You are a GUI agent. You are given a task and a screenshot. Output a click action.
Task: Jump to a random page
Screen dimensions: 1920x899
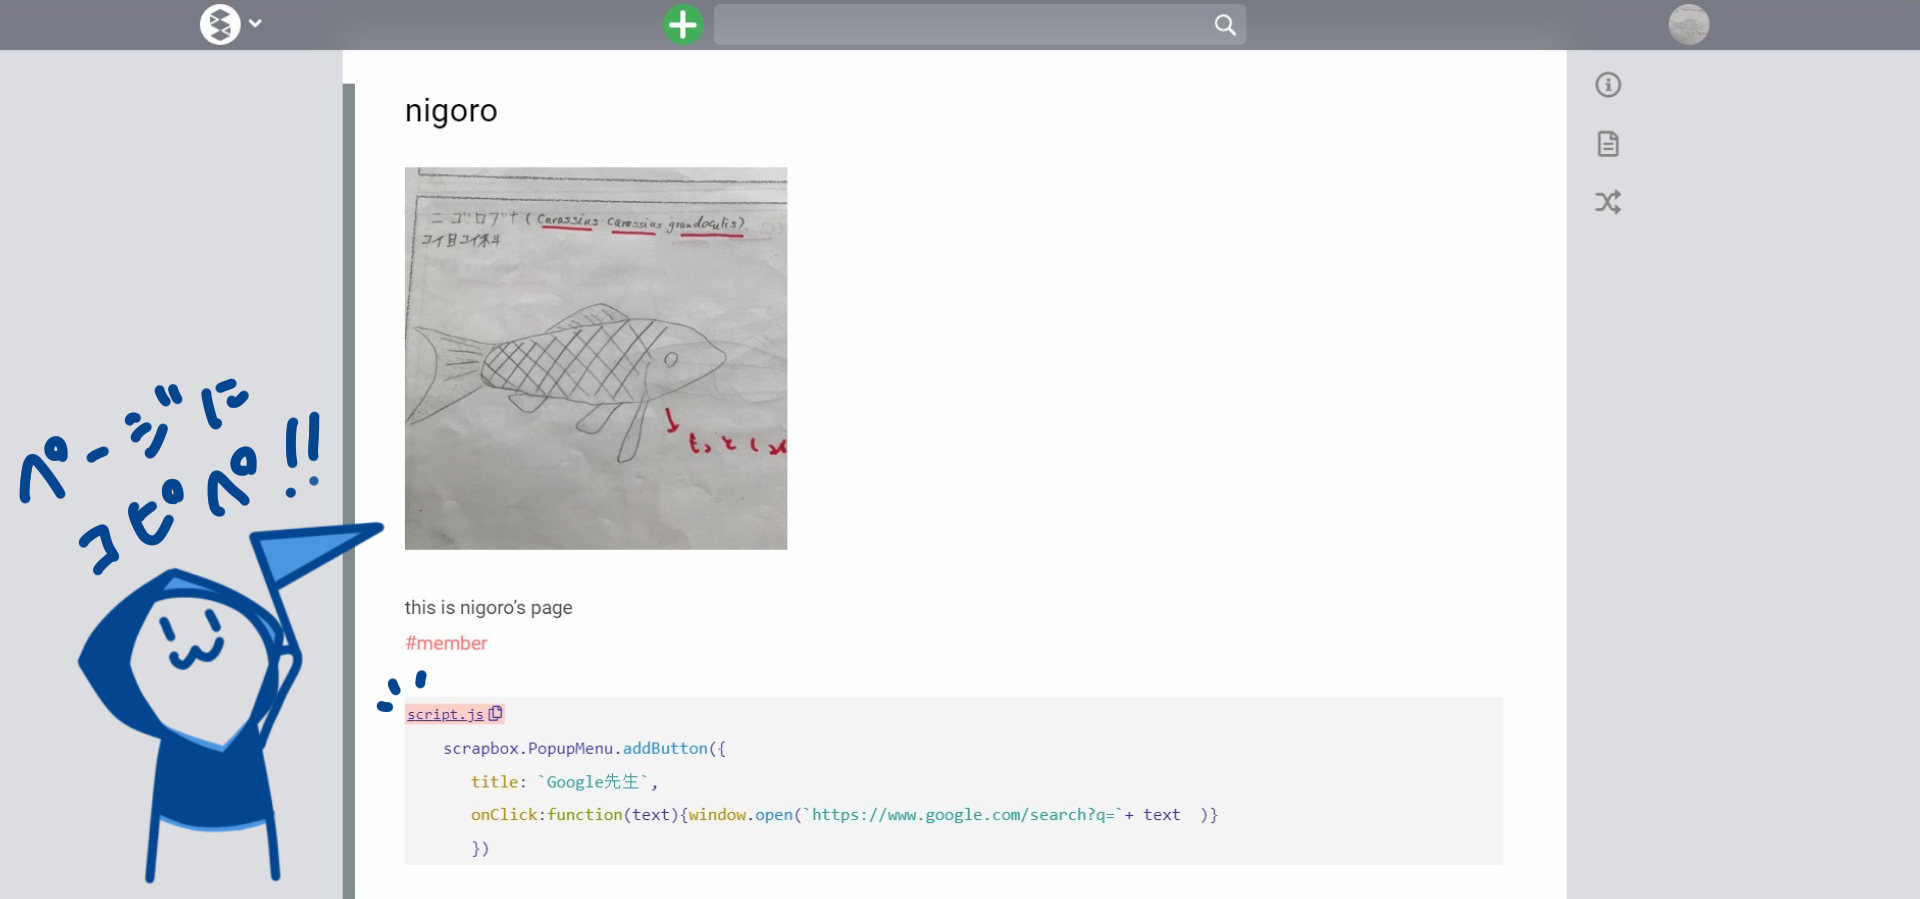pyautogui.click(x=1608, y=202)
